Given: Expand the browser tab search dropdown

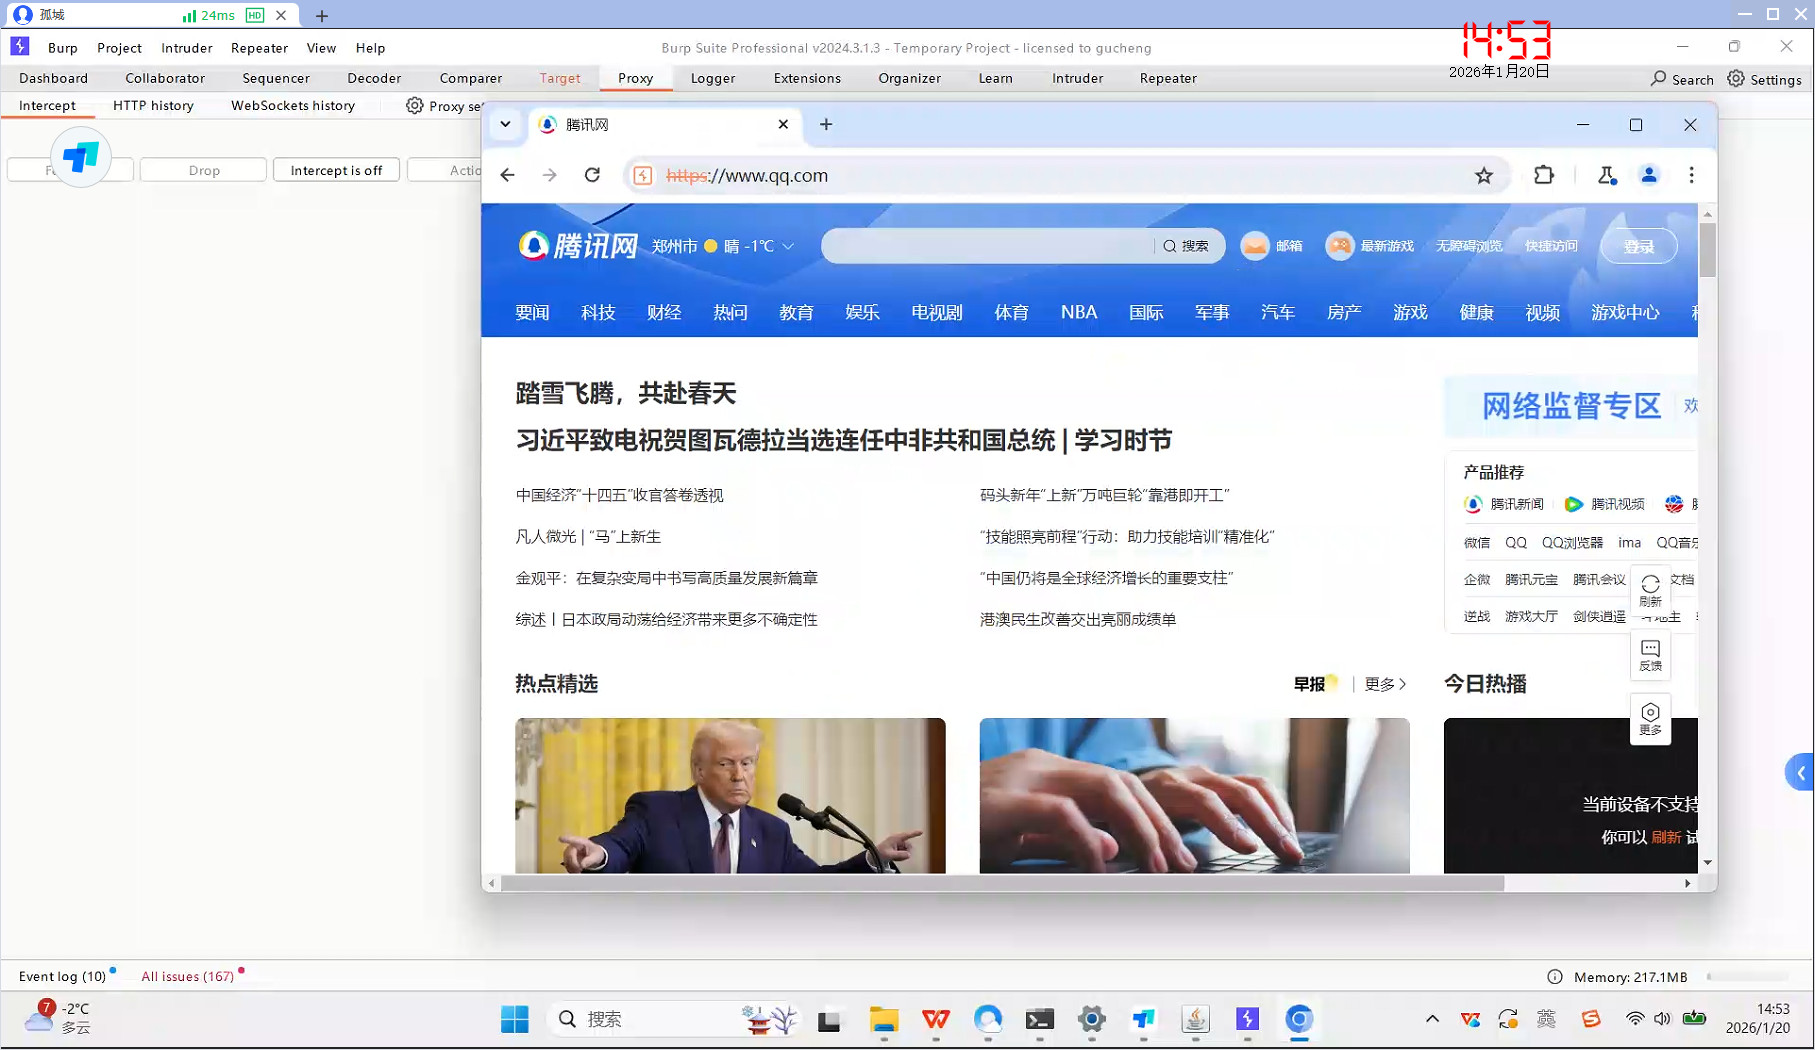Looking at the screenshot, I should (505, 124).
